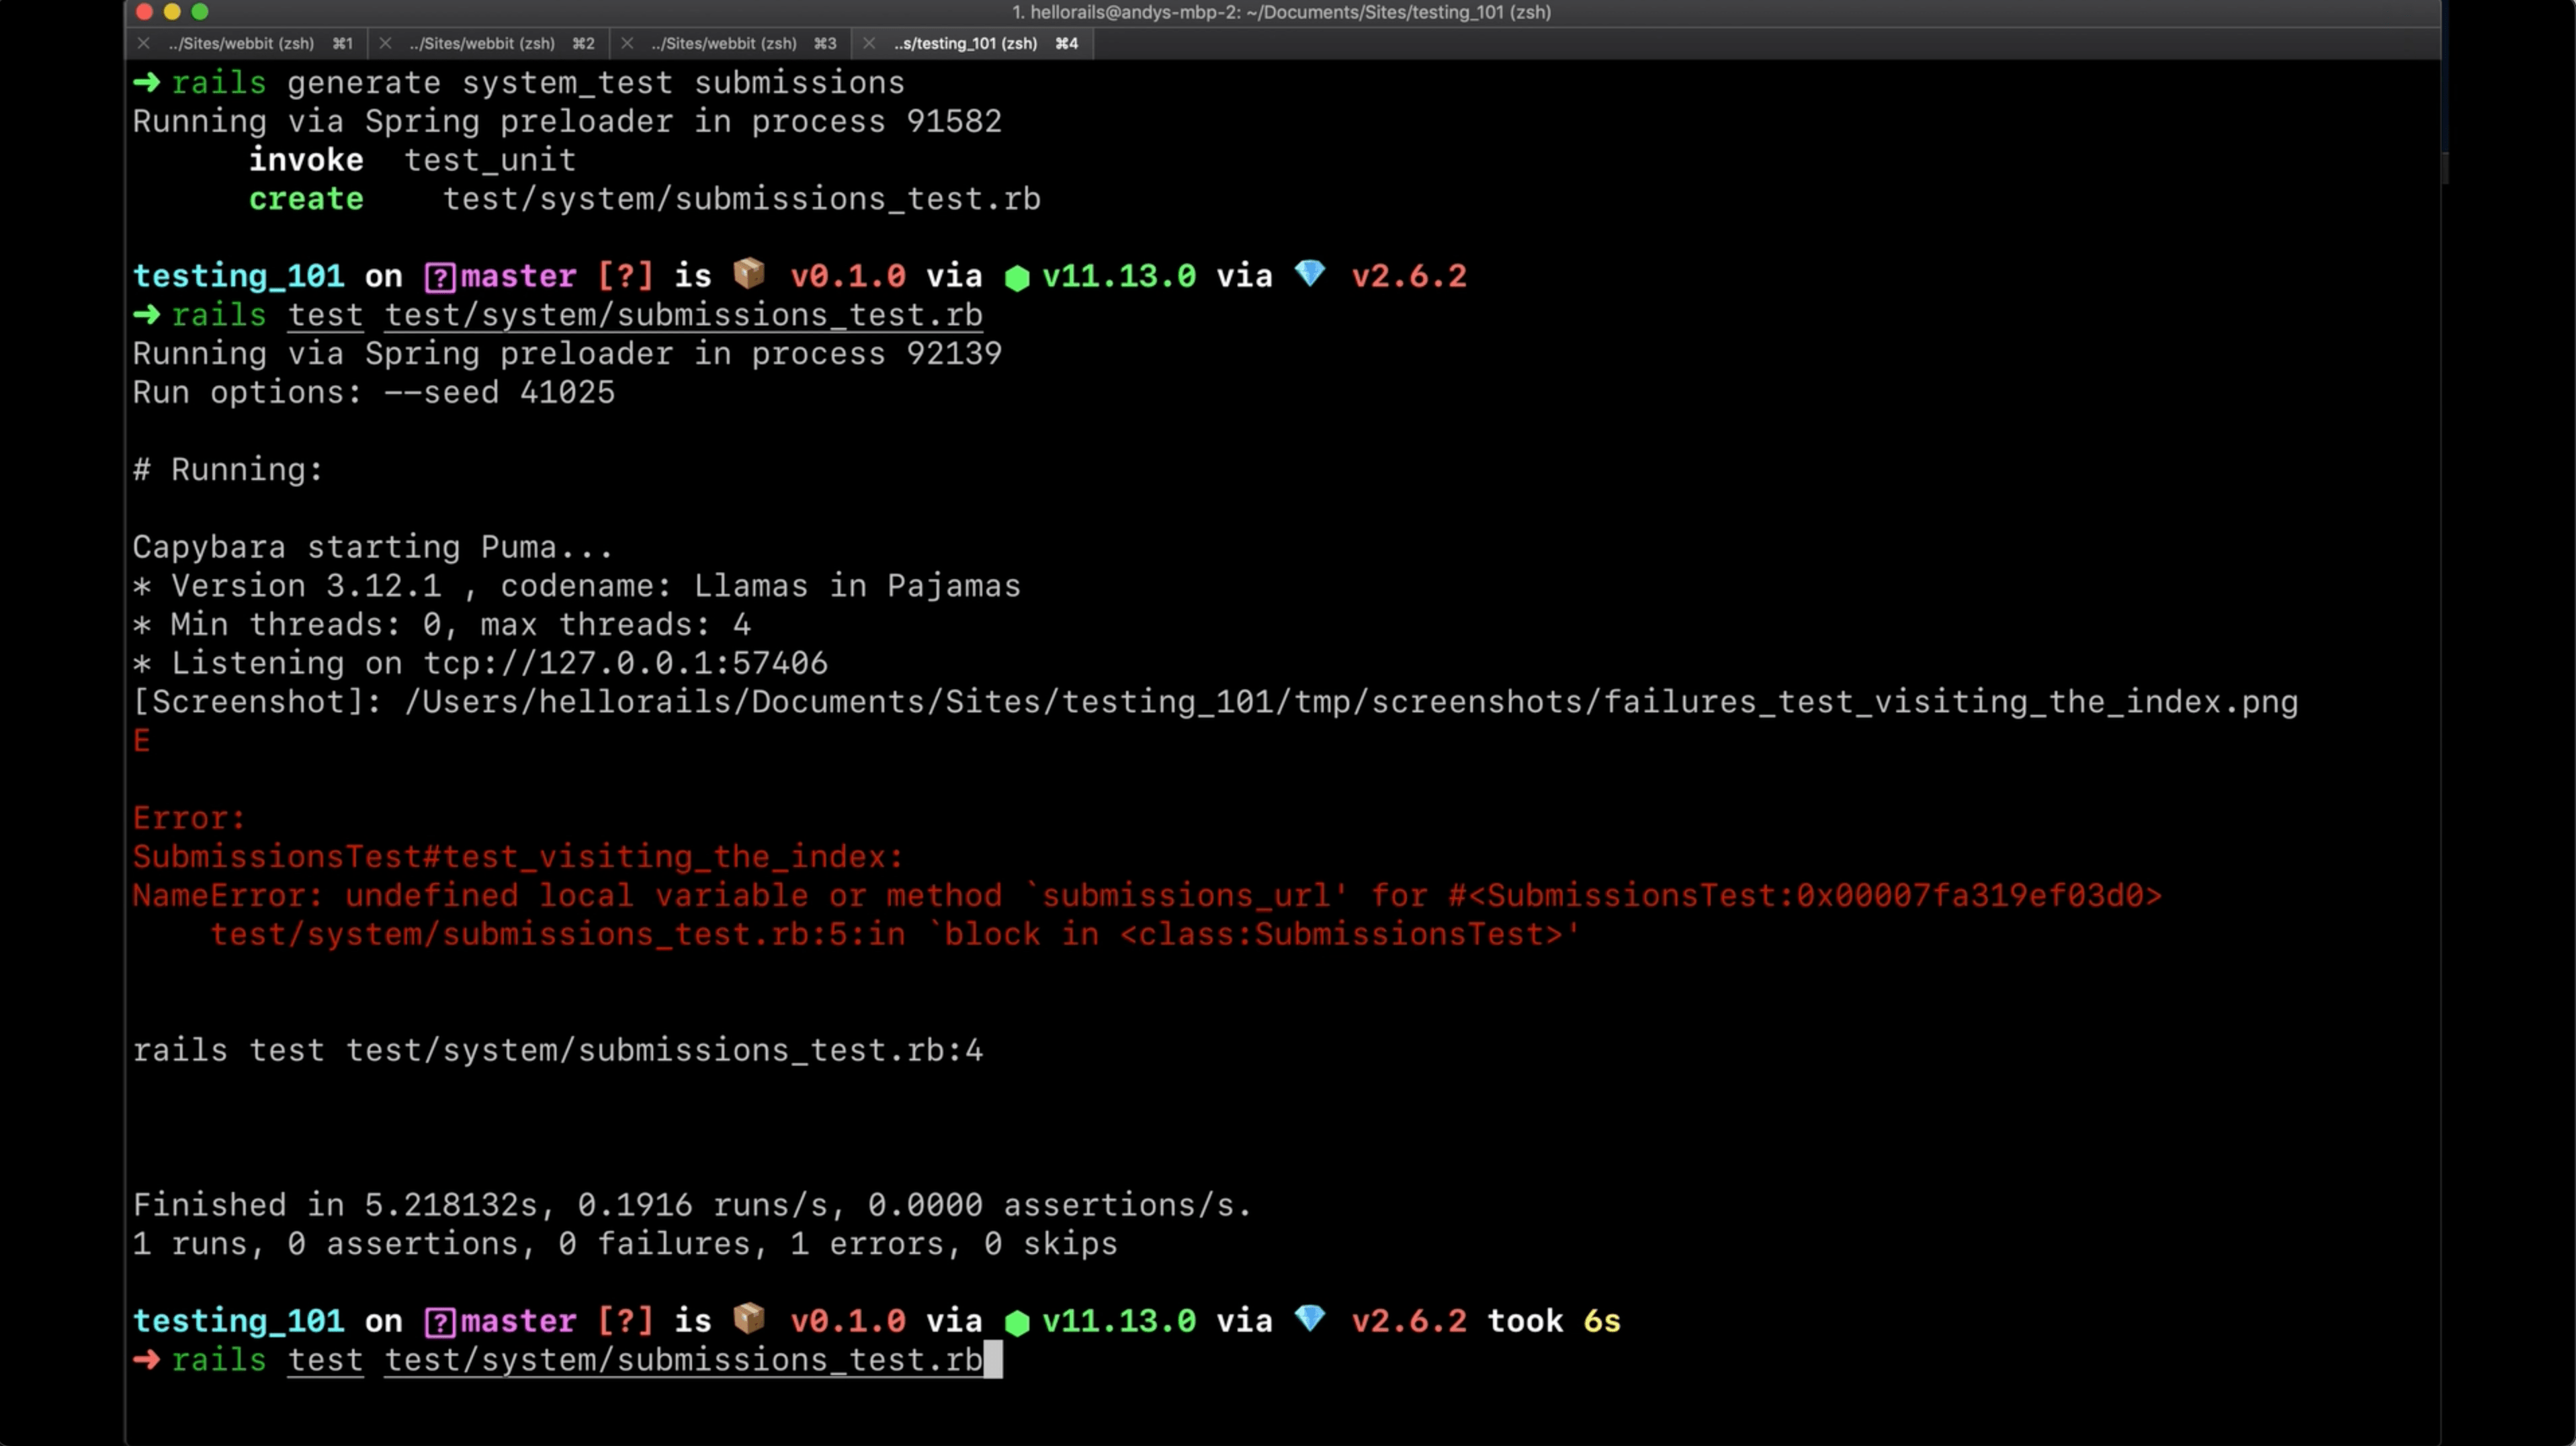
Task: Click the git branch symbol in the last prompt
Action: coord(440,1322)
